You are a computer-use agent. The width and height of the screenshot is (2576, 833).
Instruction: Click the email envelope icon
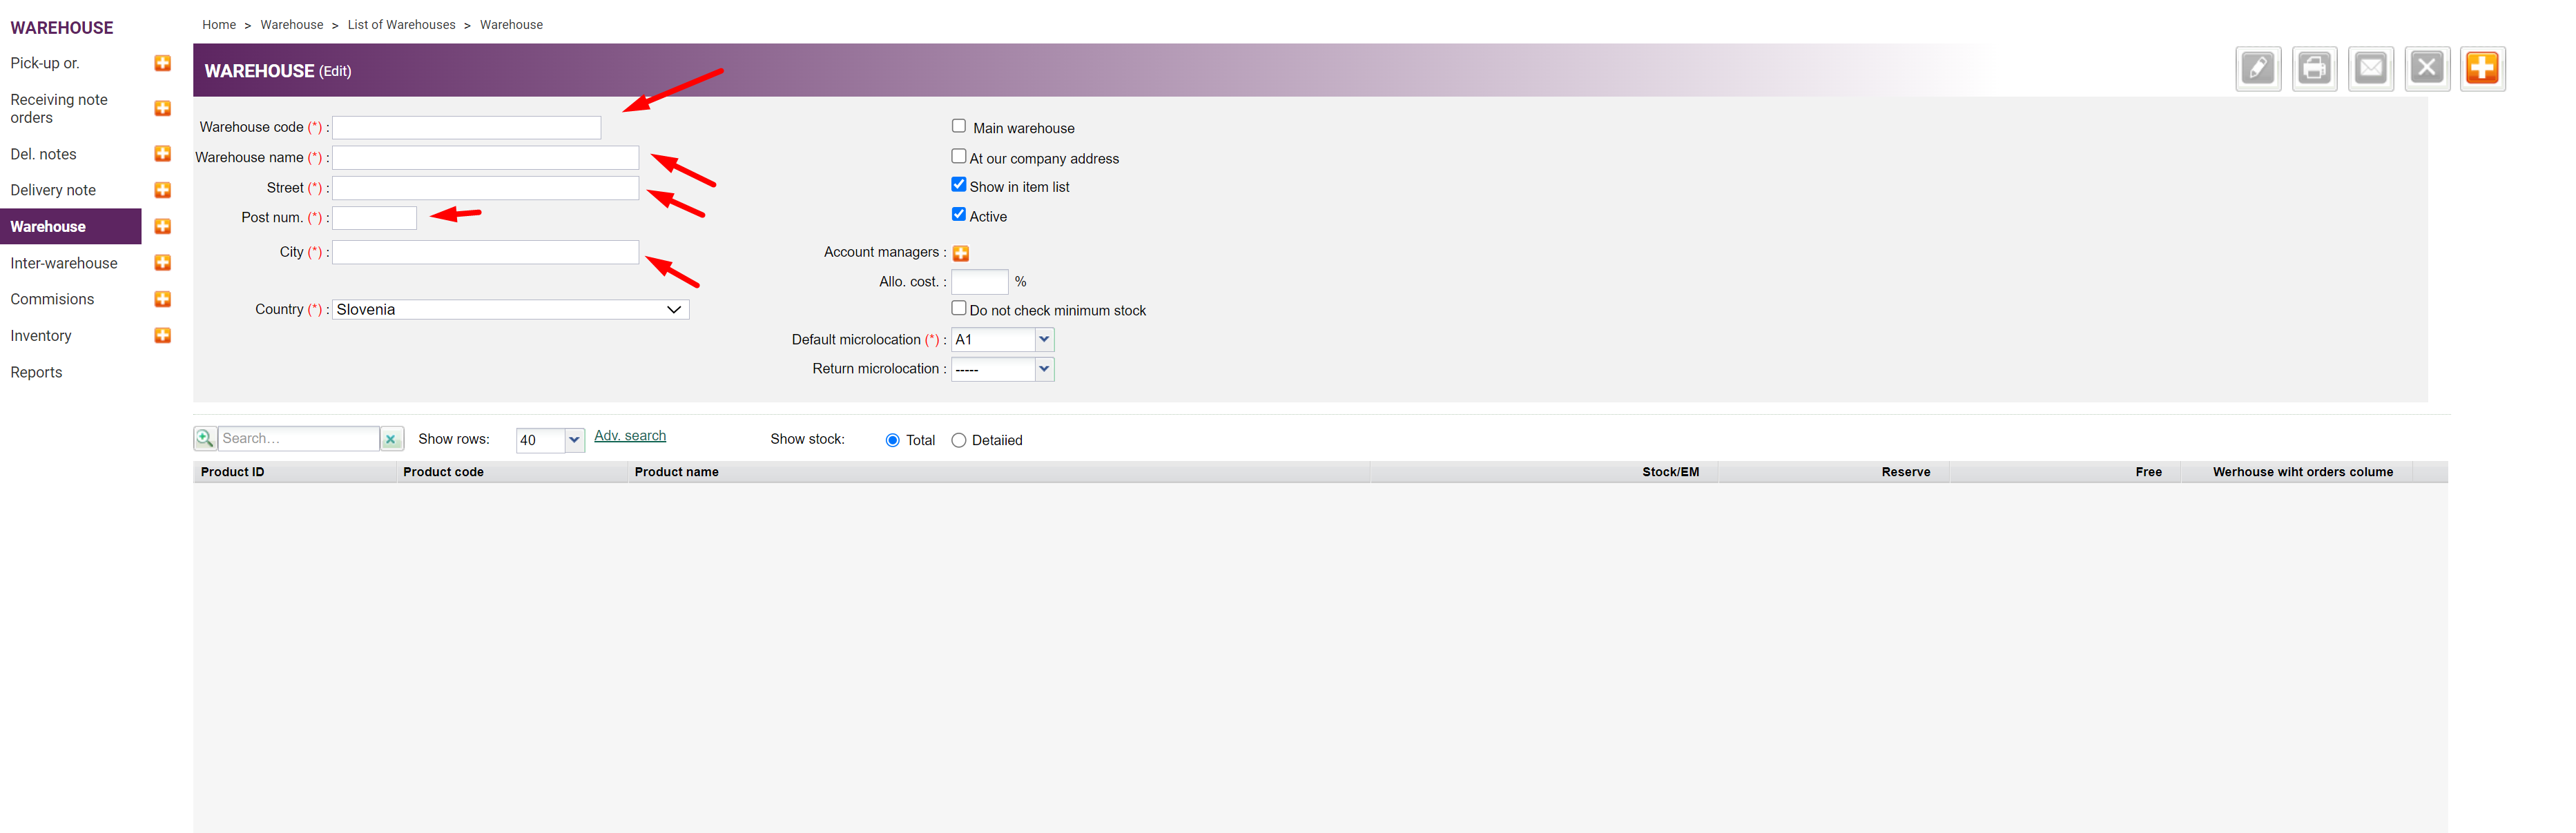click(2370, 69)
